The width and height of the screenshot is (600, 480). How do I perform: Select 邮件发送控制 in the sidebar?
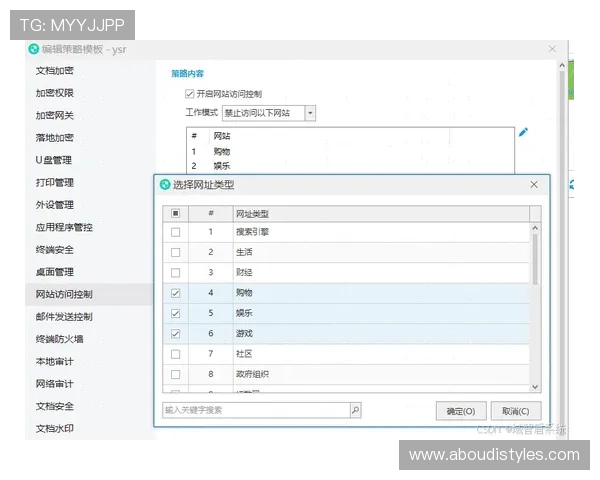pos(64,317)
